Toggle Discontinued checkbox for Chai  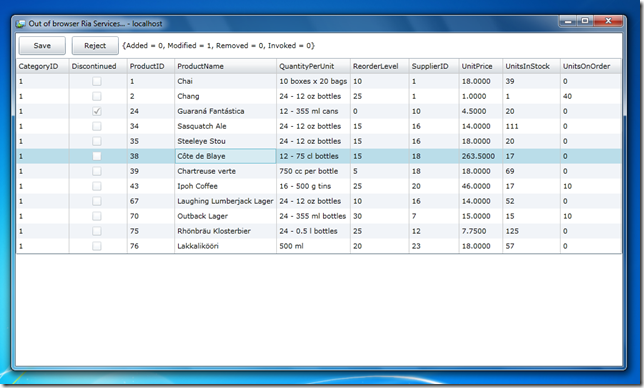pos(97,81)
